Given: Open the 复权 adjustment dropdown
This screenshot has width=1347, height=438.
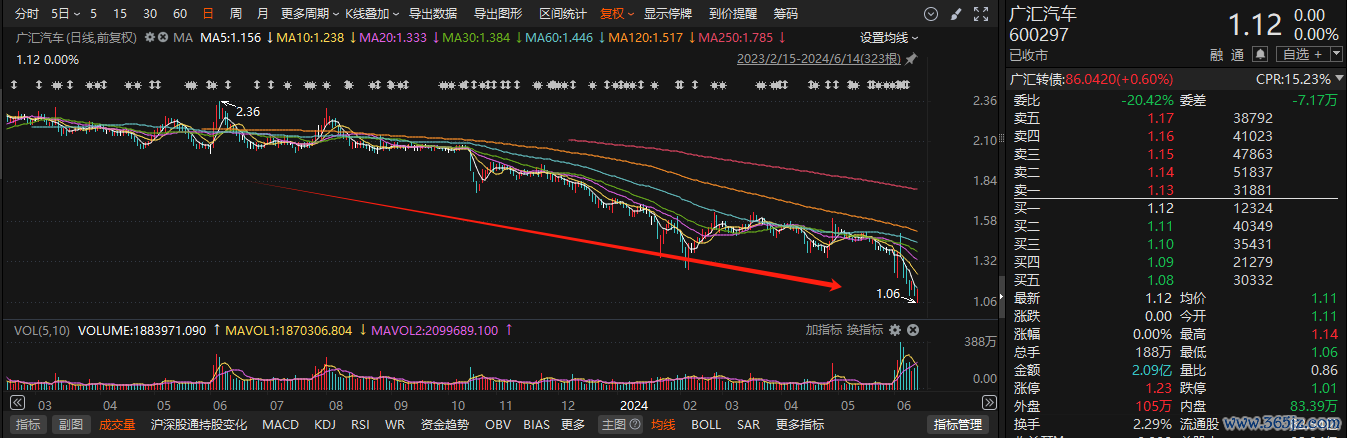Looking at the screenshot, I should tap(617, 14).
